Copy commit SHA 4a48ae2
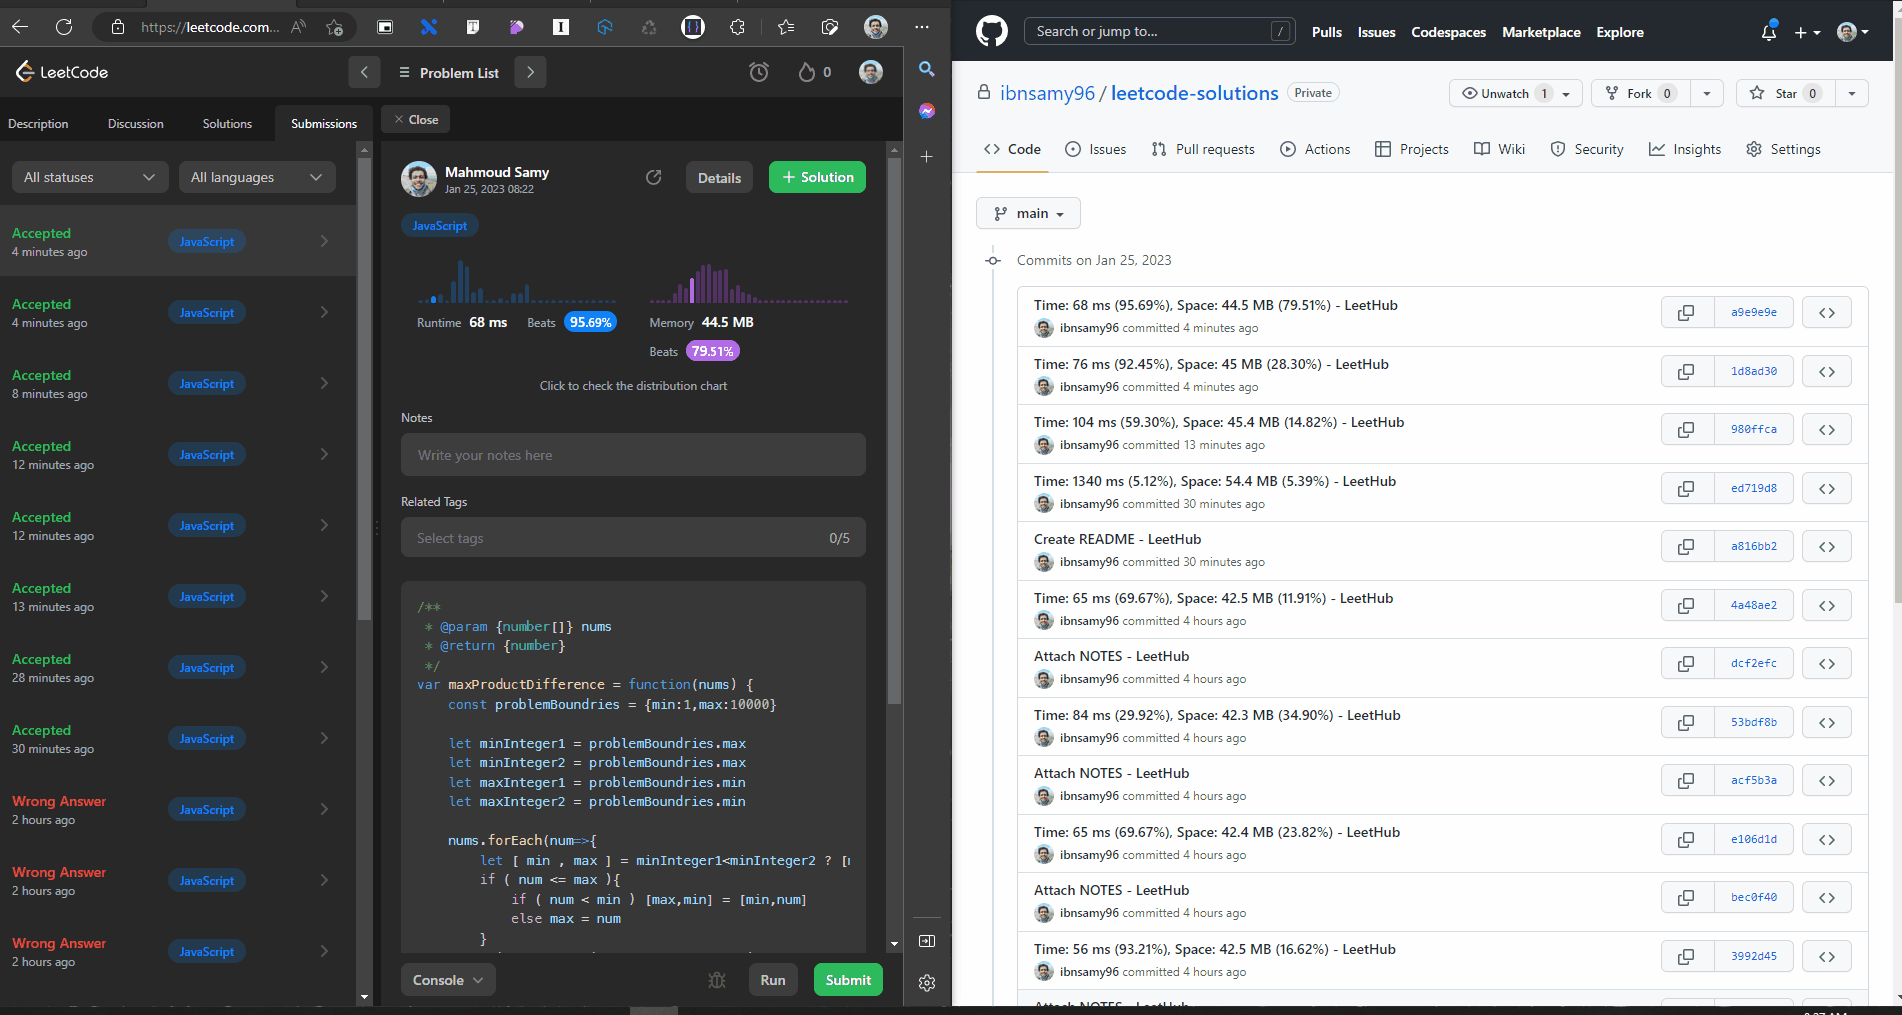This screenshot has height=1015, width=1902. (x=1686, y=605)
